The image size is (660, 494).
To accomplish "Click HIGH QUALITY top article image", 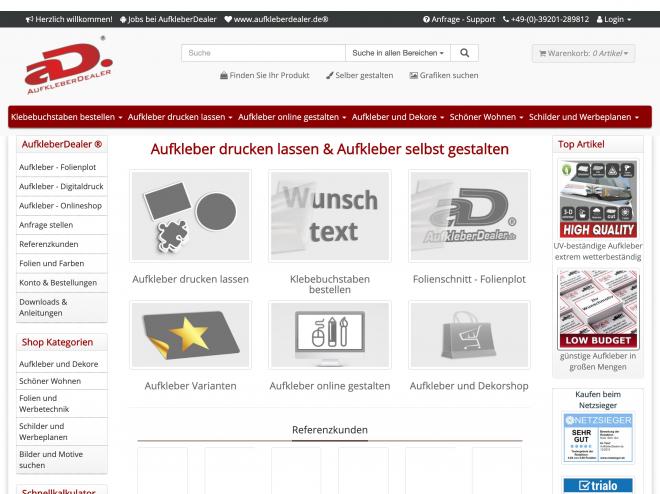I will [598, 199].
